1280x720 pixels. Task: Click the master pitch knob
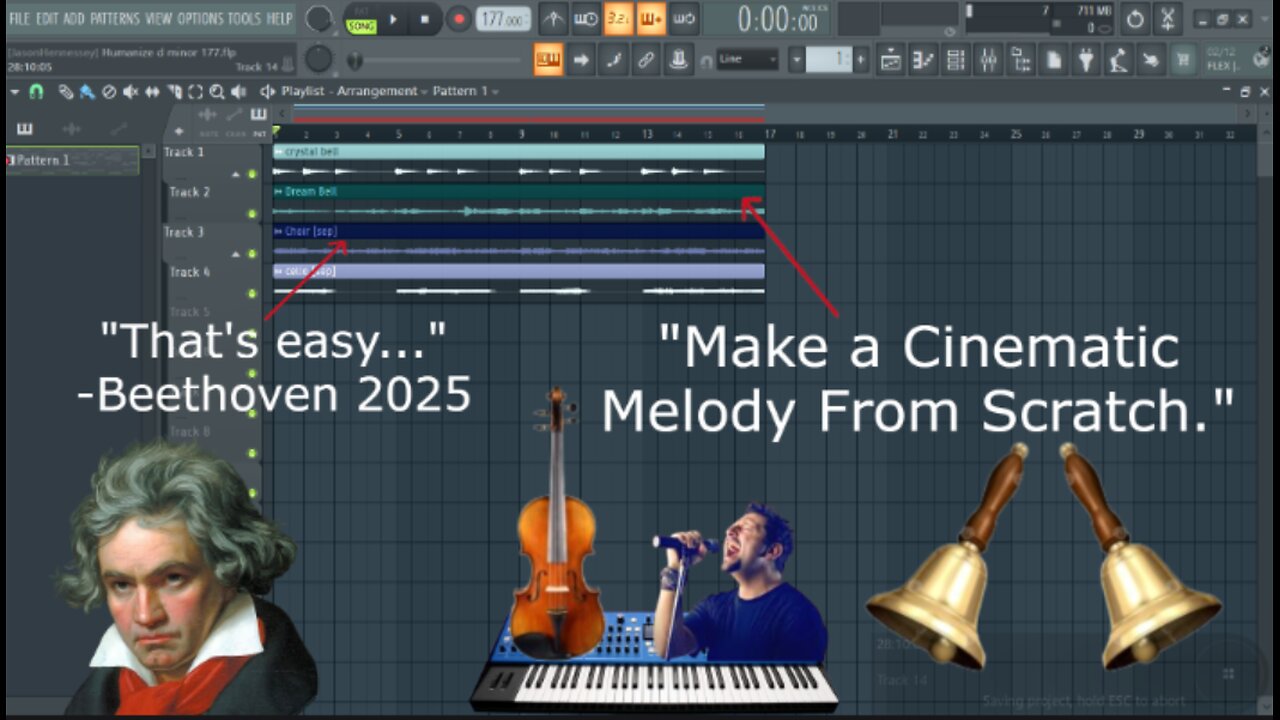(319, 60)
